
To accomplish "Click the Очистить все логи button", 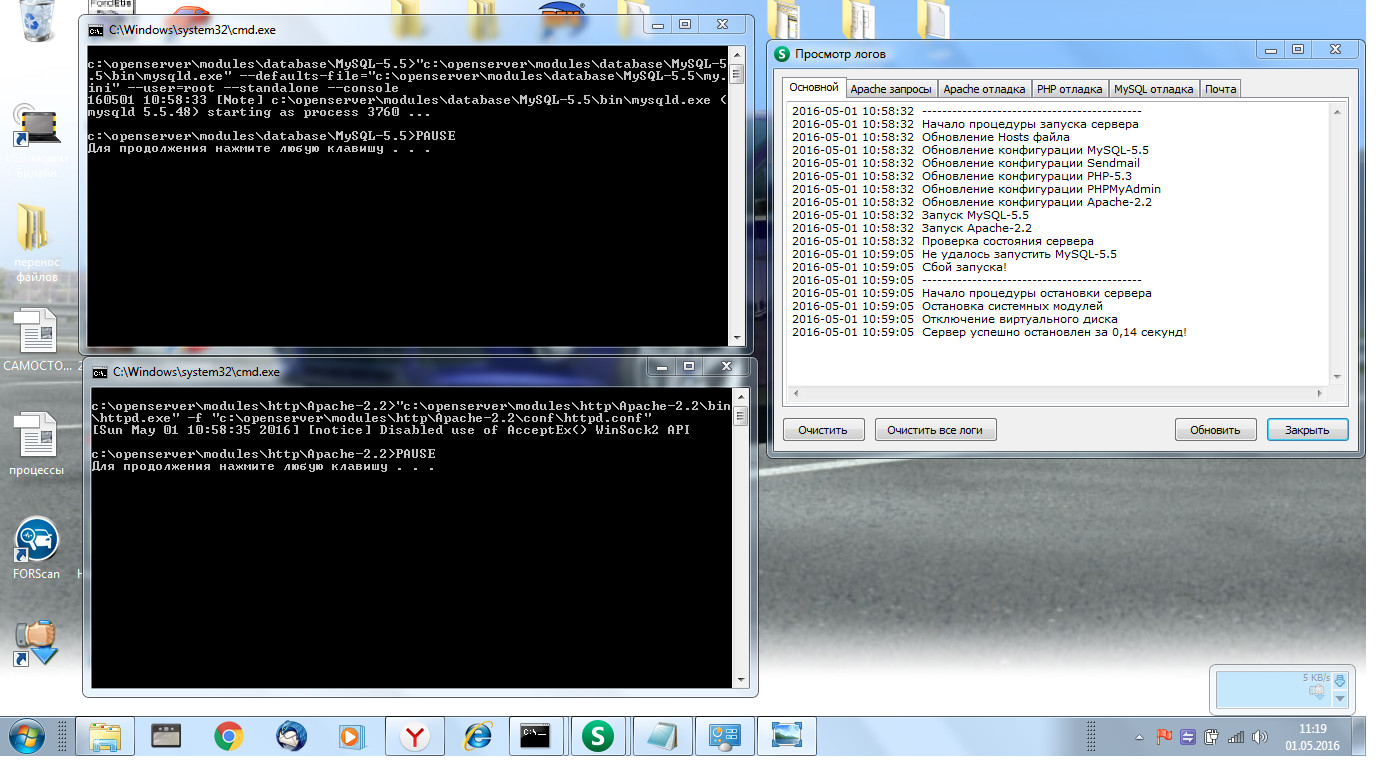I will [x=935, y=430].
